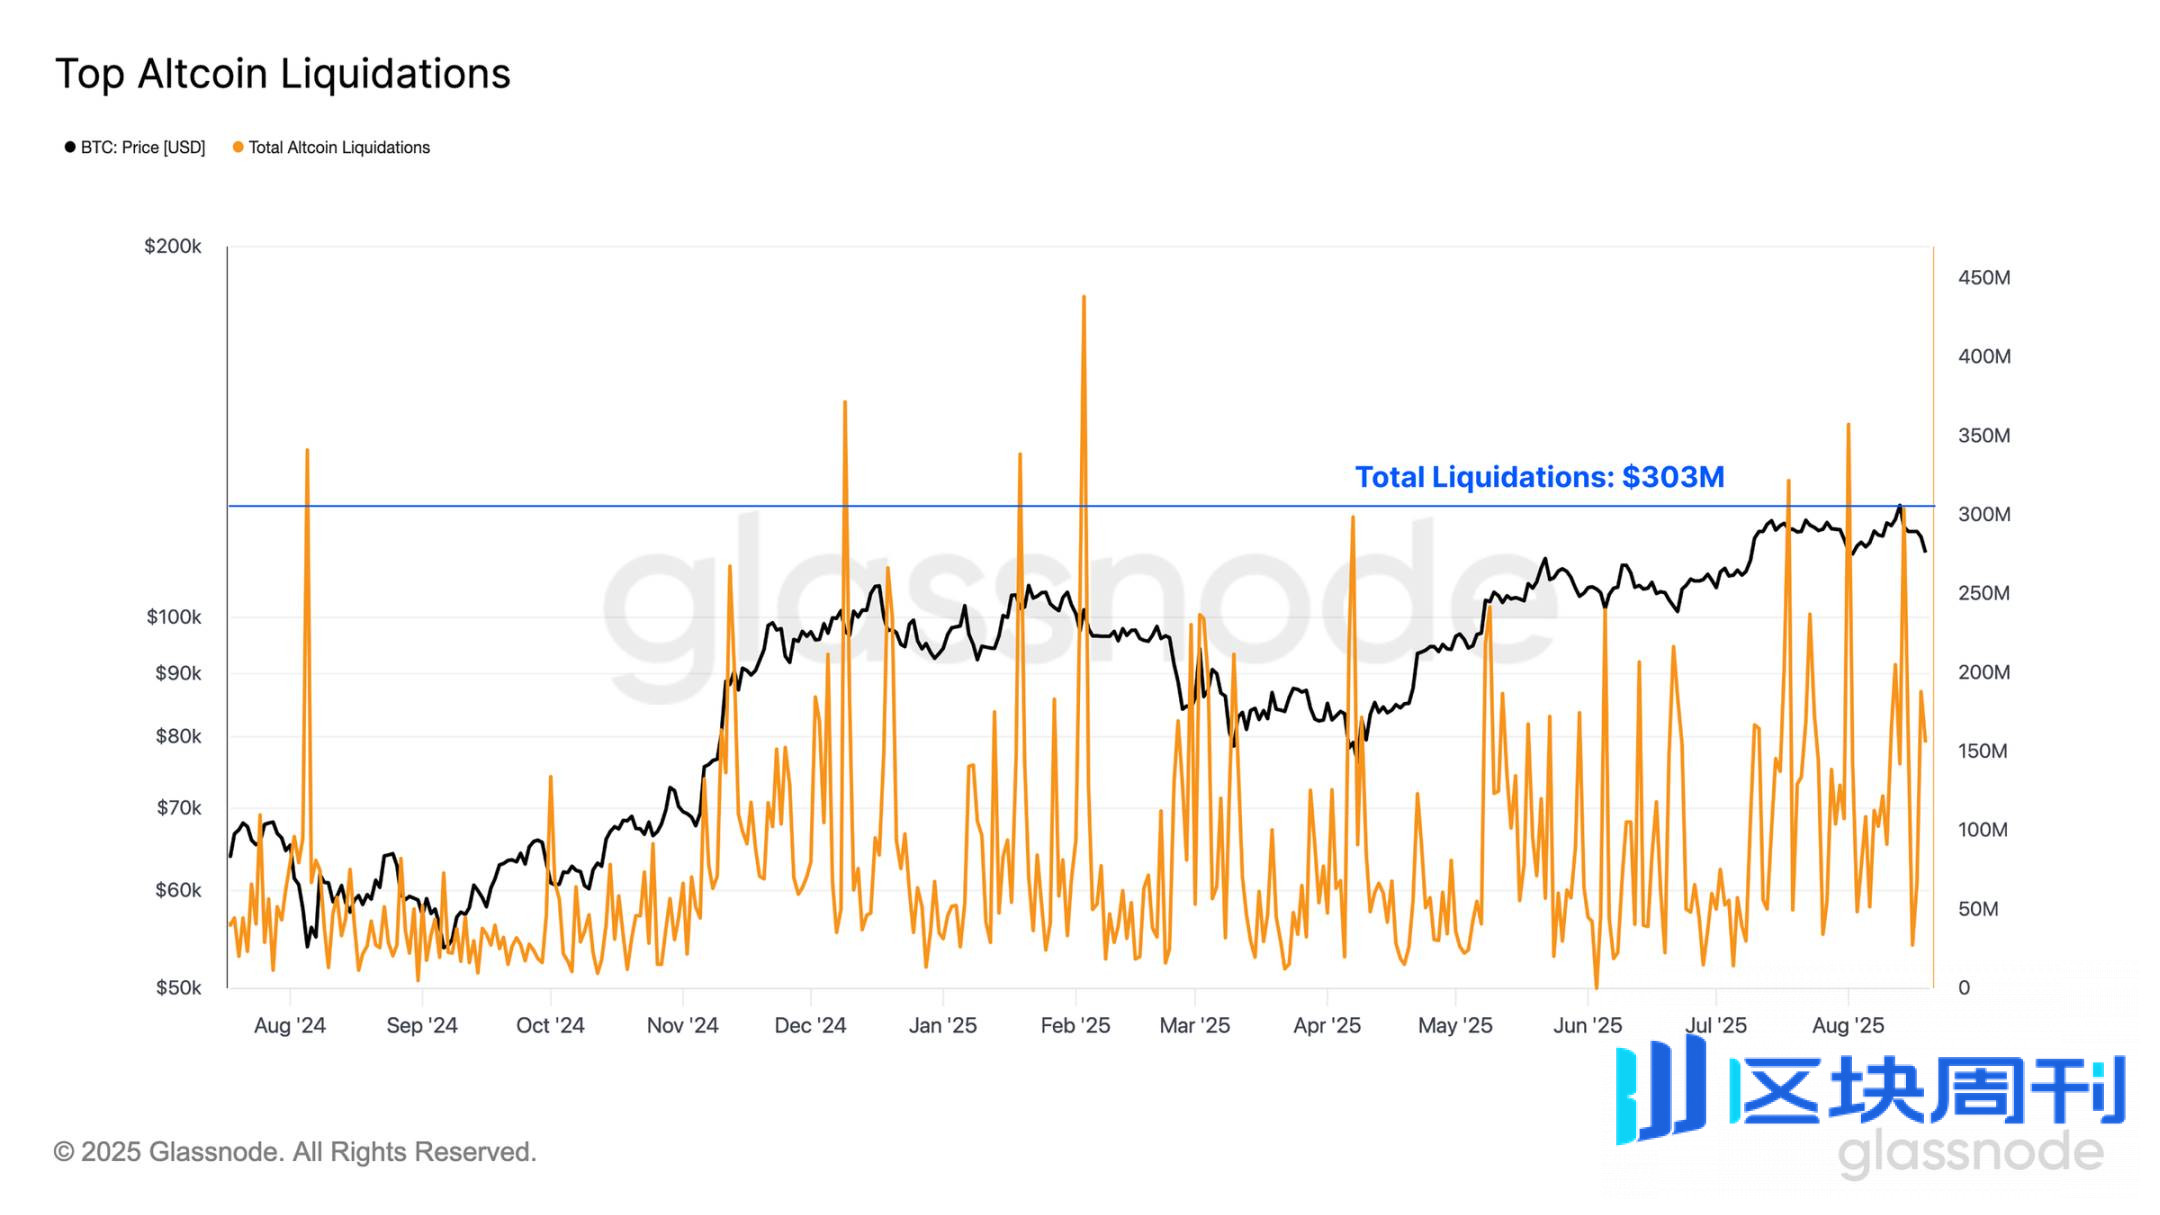Click the 450M right axis label
The width and height of the screenshot is (2160, 1215).
click(1984, 278)
